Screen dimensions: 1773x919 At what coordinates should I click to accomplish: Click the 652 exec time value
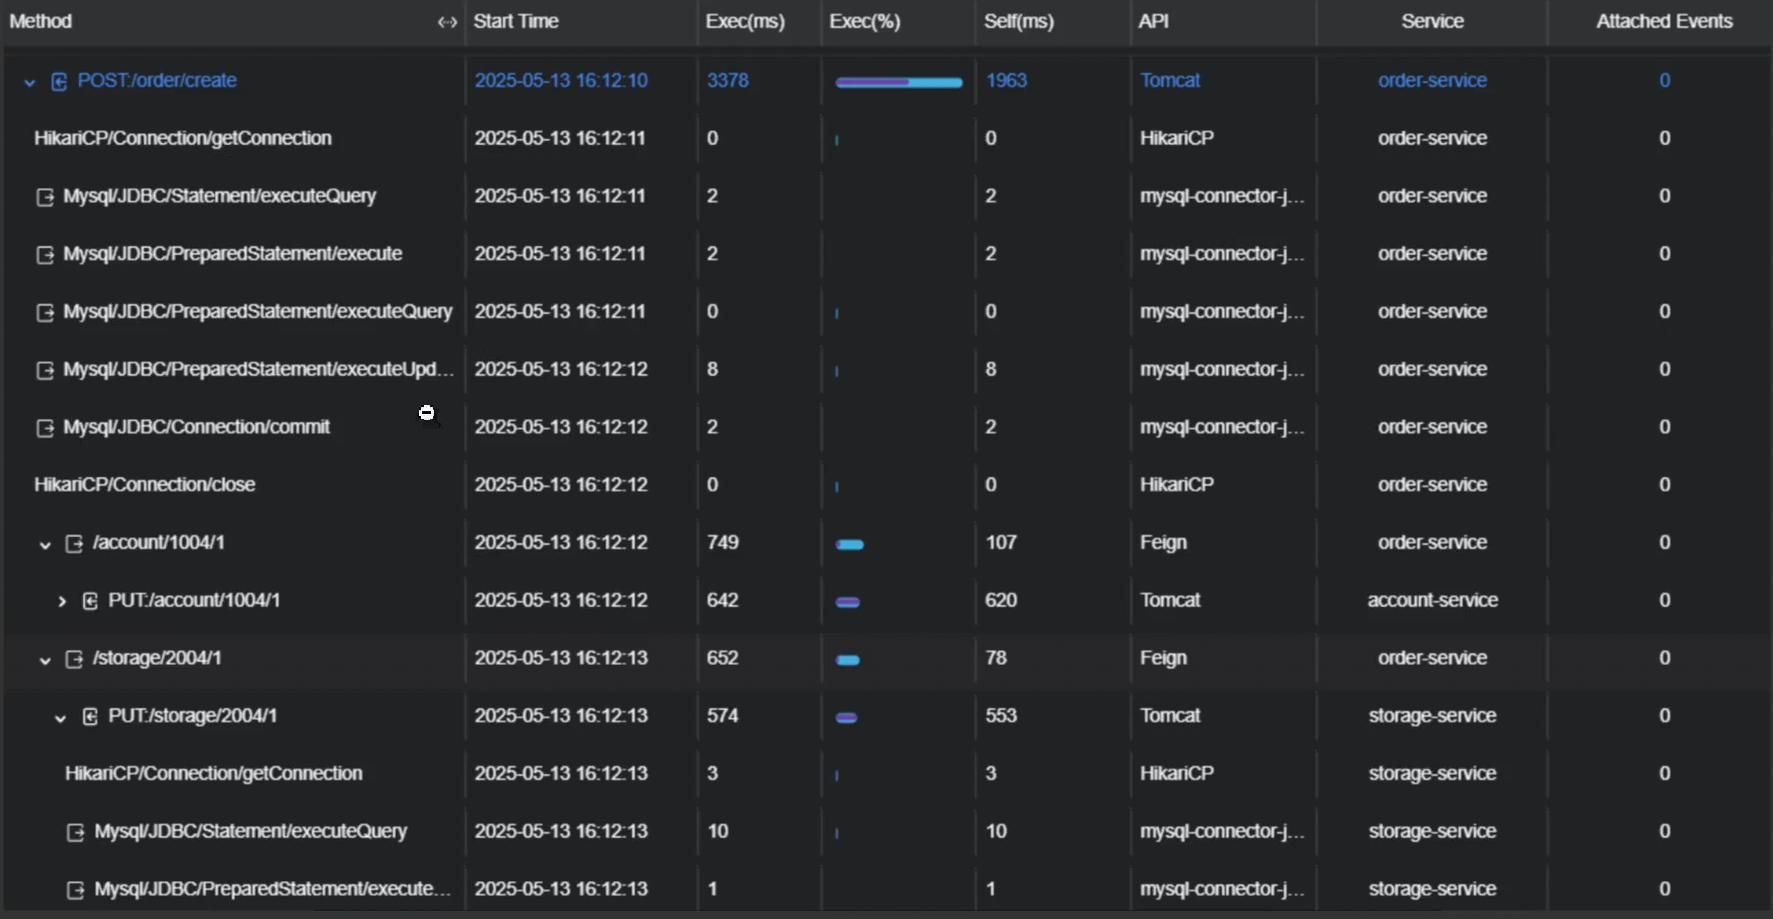[723, 658]
